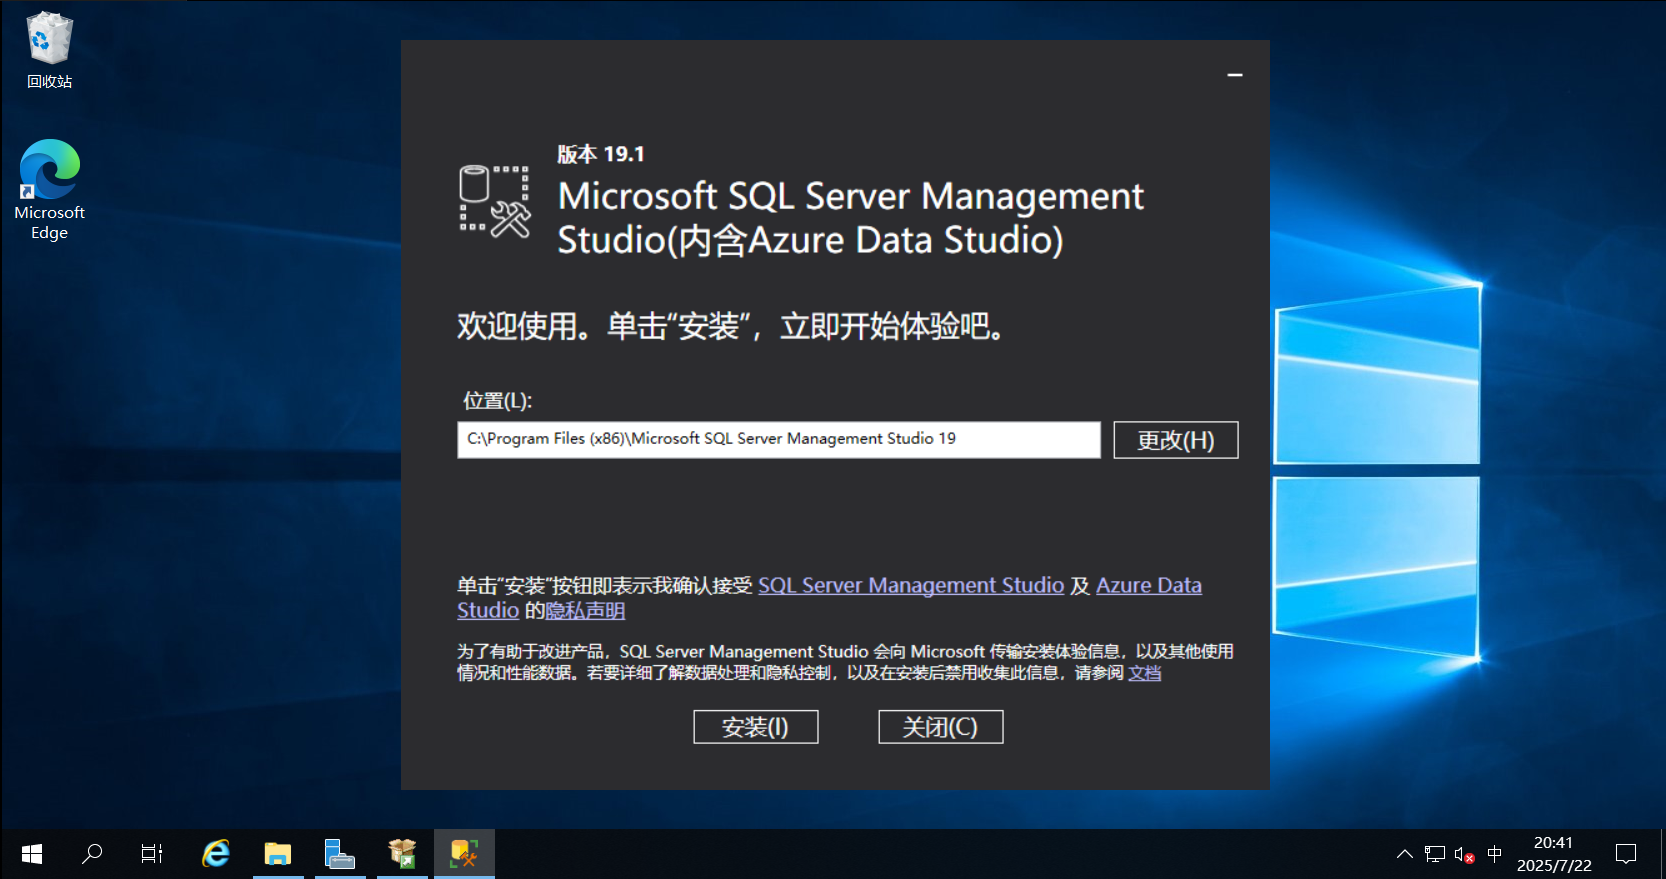
Task: Open the Windows Start menu
Action: pyautogui.click(x=31, y=854)
